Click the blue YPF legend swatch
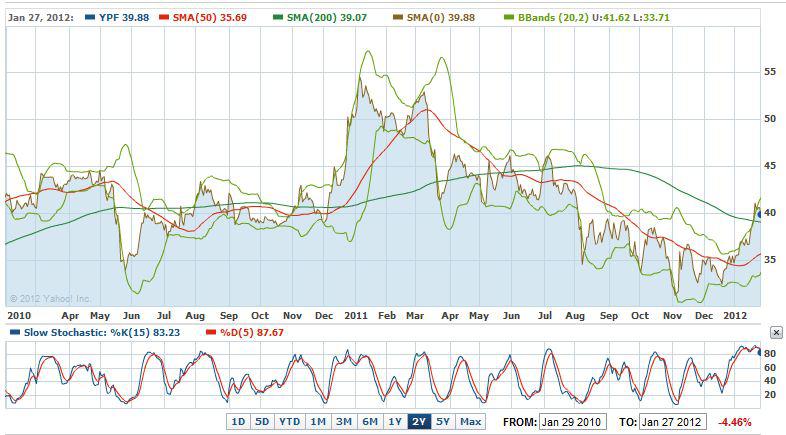 pyautogui.click(x=90, y=18)
